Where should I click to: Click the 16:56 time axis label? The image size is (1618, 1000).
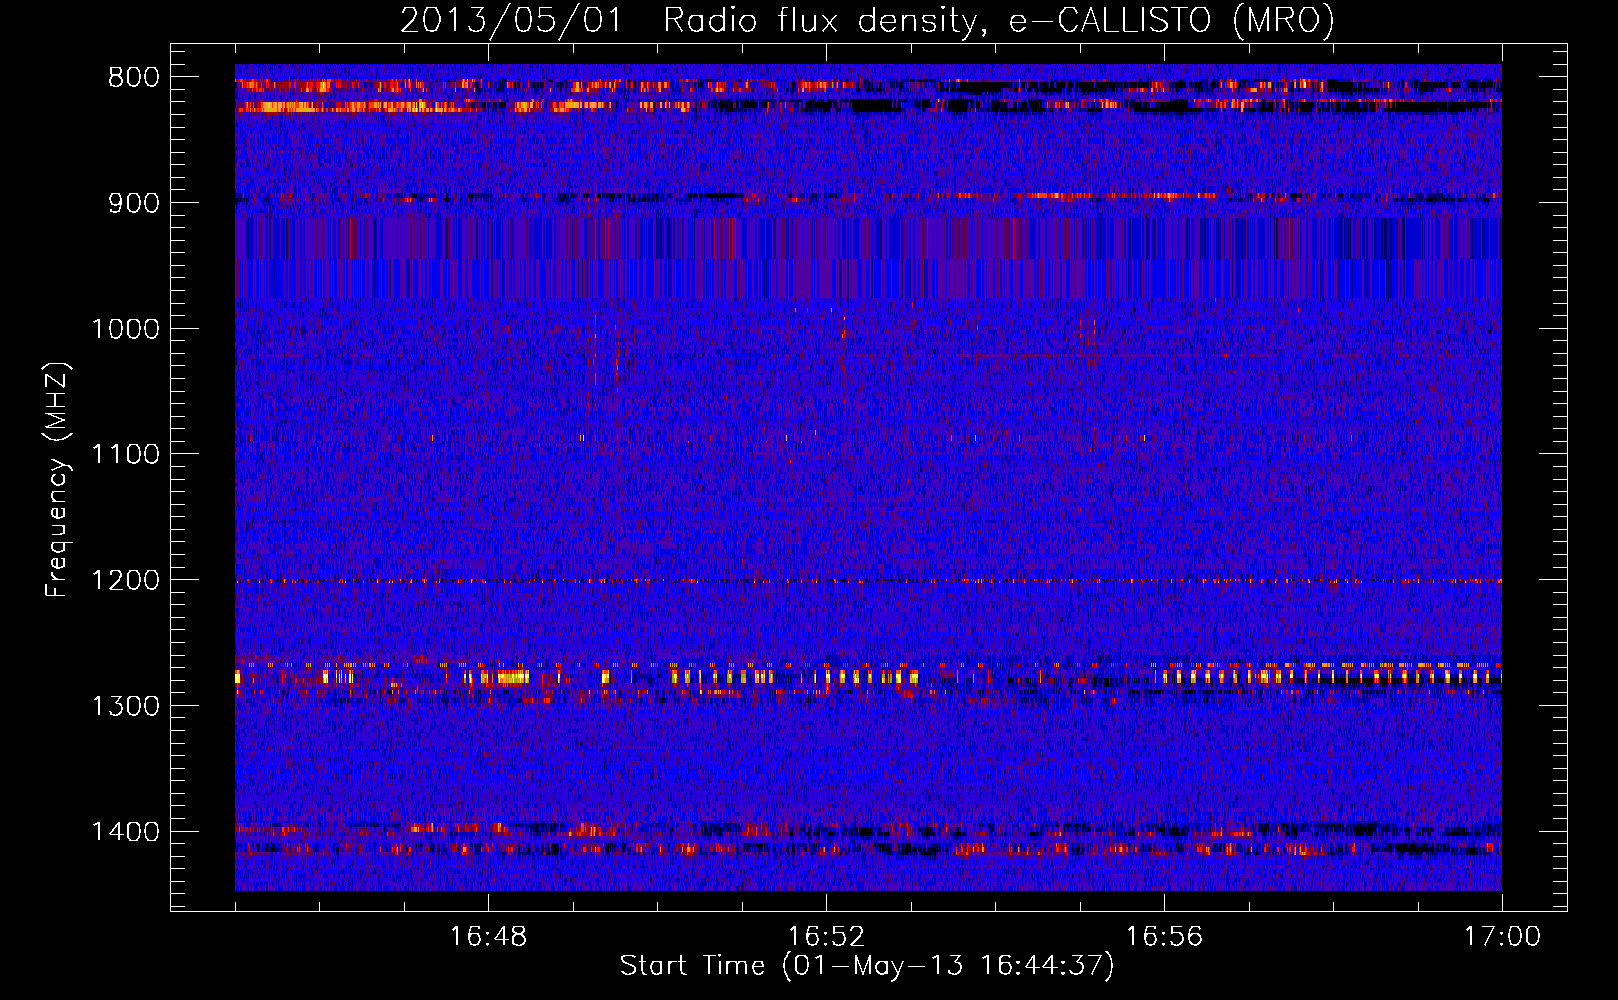pyautogui.click(x=1164, y=937)
